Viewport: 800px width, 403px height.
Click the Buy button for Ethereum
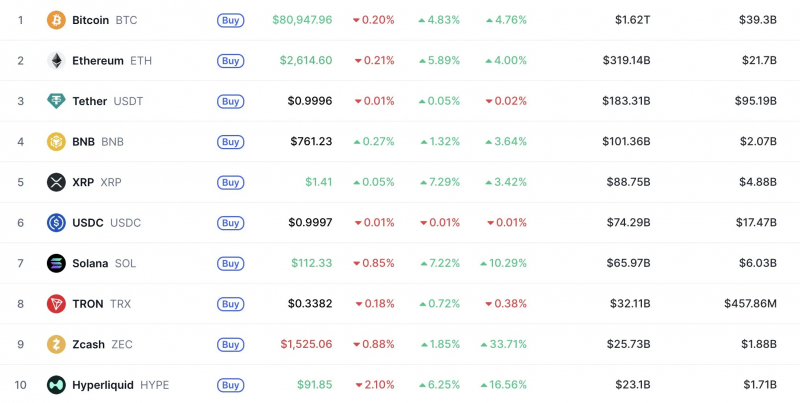(231, 61)
